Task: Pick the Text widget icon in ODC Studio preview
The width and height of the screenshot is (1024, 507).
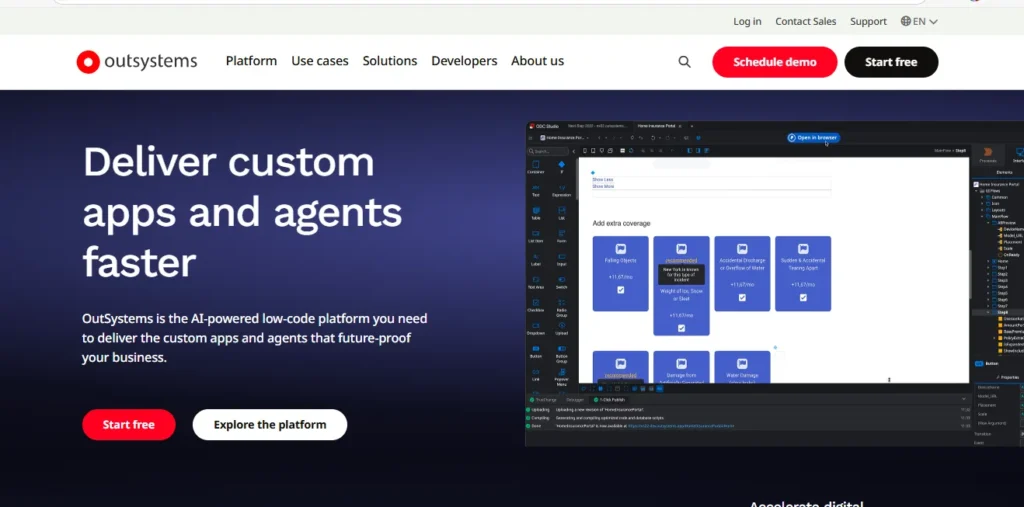Action: tap(536, 188)
